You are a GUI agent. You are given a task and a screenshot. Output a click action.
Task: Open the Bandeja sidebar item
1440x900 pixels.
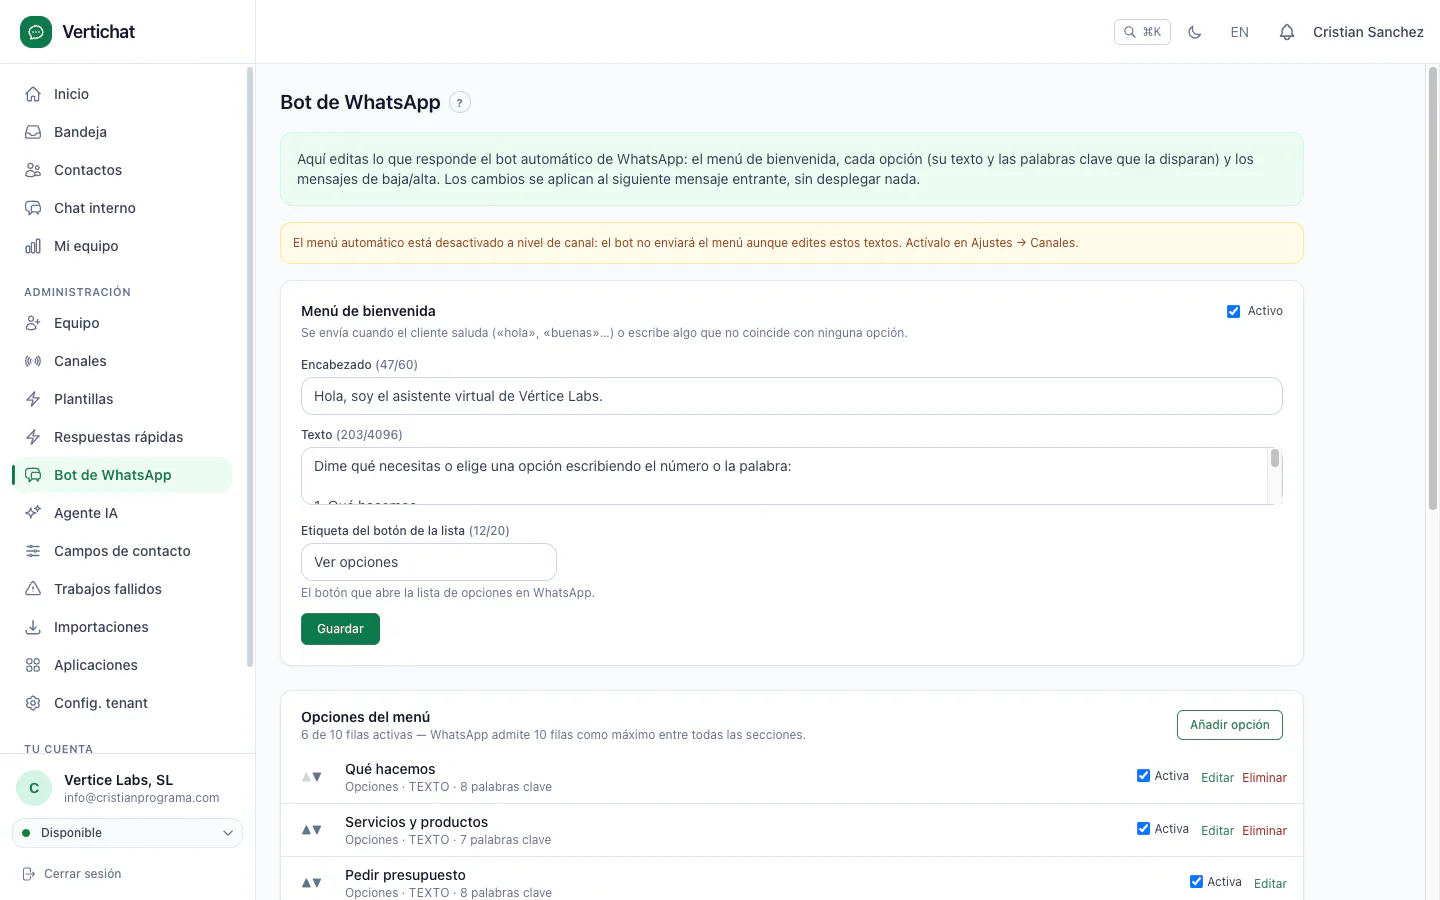point(122,132)
